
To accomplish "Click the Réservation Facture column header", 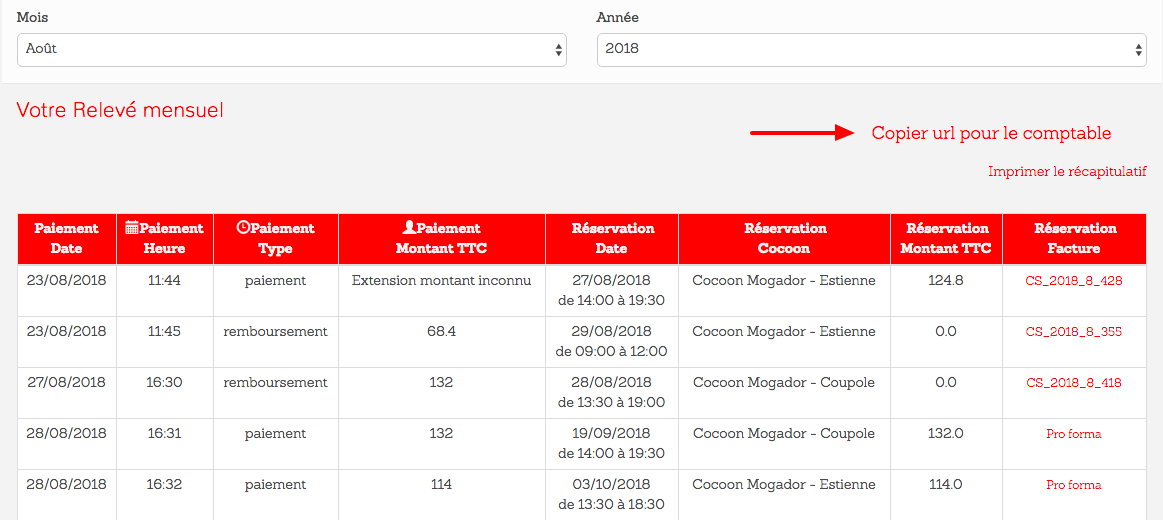I will [1074, 239].
